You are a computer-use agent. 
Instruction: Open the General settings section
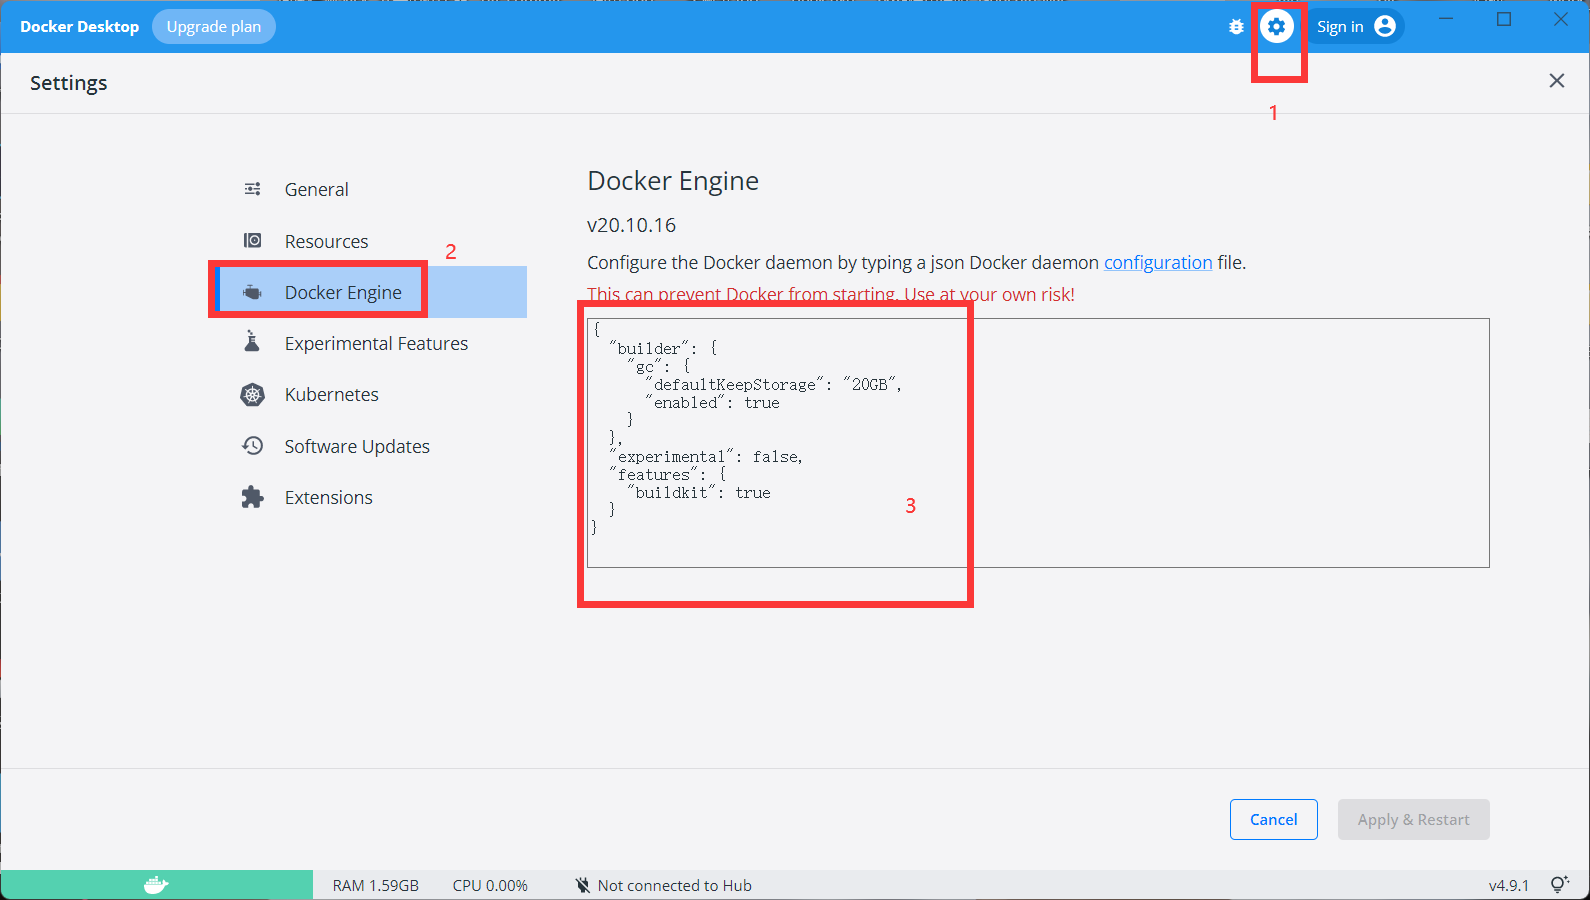pos(317,189)
